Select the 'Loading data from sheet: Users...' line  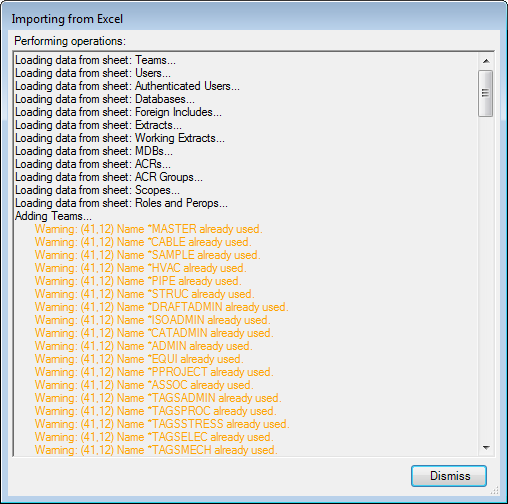pyautogui.click(x=93, y=73)
